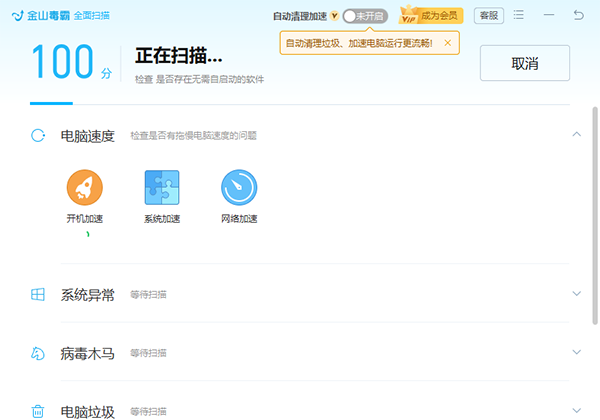This screenshot has width=600, height=420.
Task: Dismiss the auto-clean tooltip with the X
Action: [447, 43]
